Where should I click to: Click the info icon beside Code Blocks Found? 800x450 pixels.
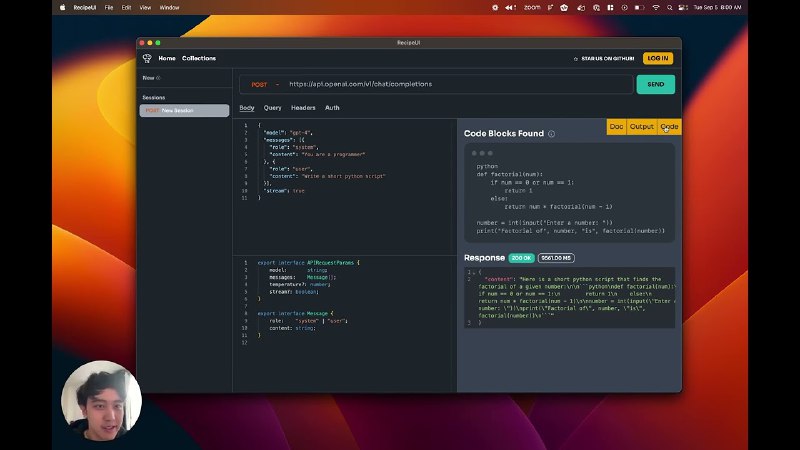click(552, 134)
